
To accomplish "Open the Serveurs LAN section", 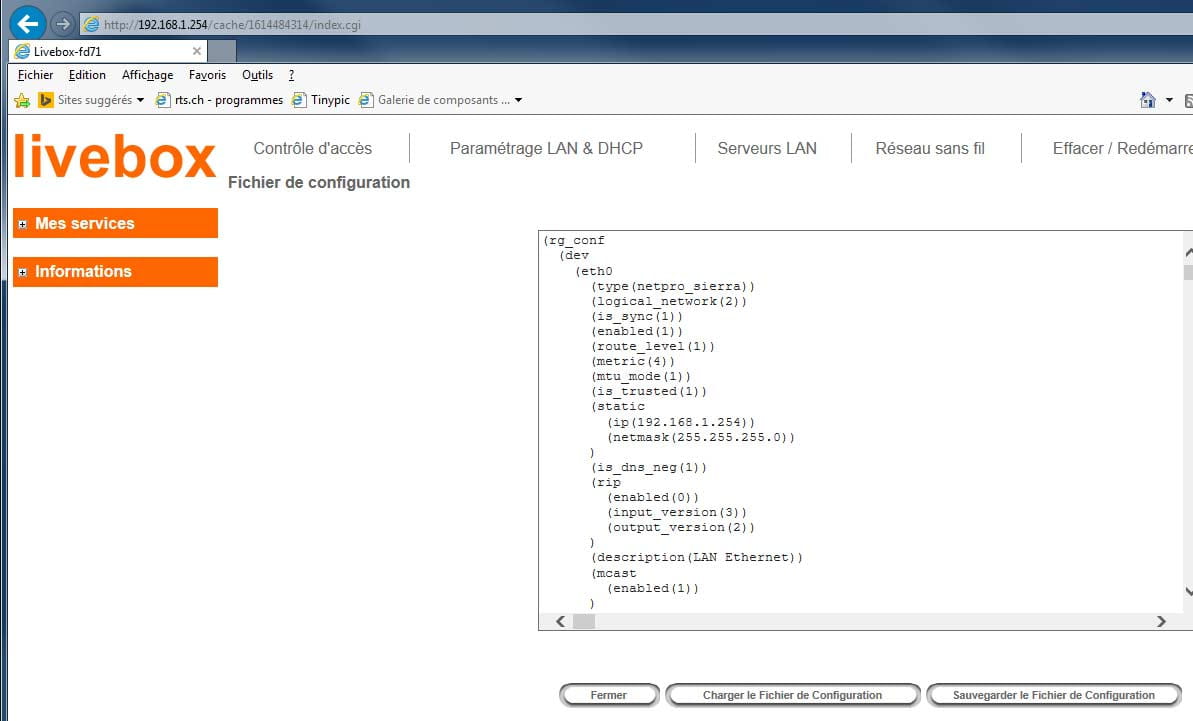I will point(767,148).
